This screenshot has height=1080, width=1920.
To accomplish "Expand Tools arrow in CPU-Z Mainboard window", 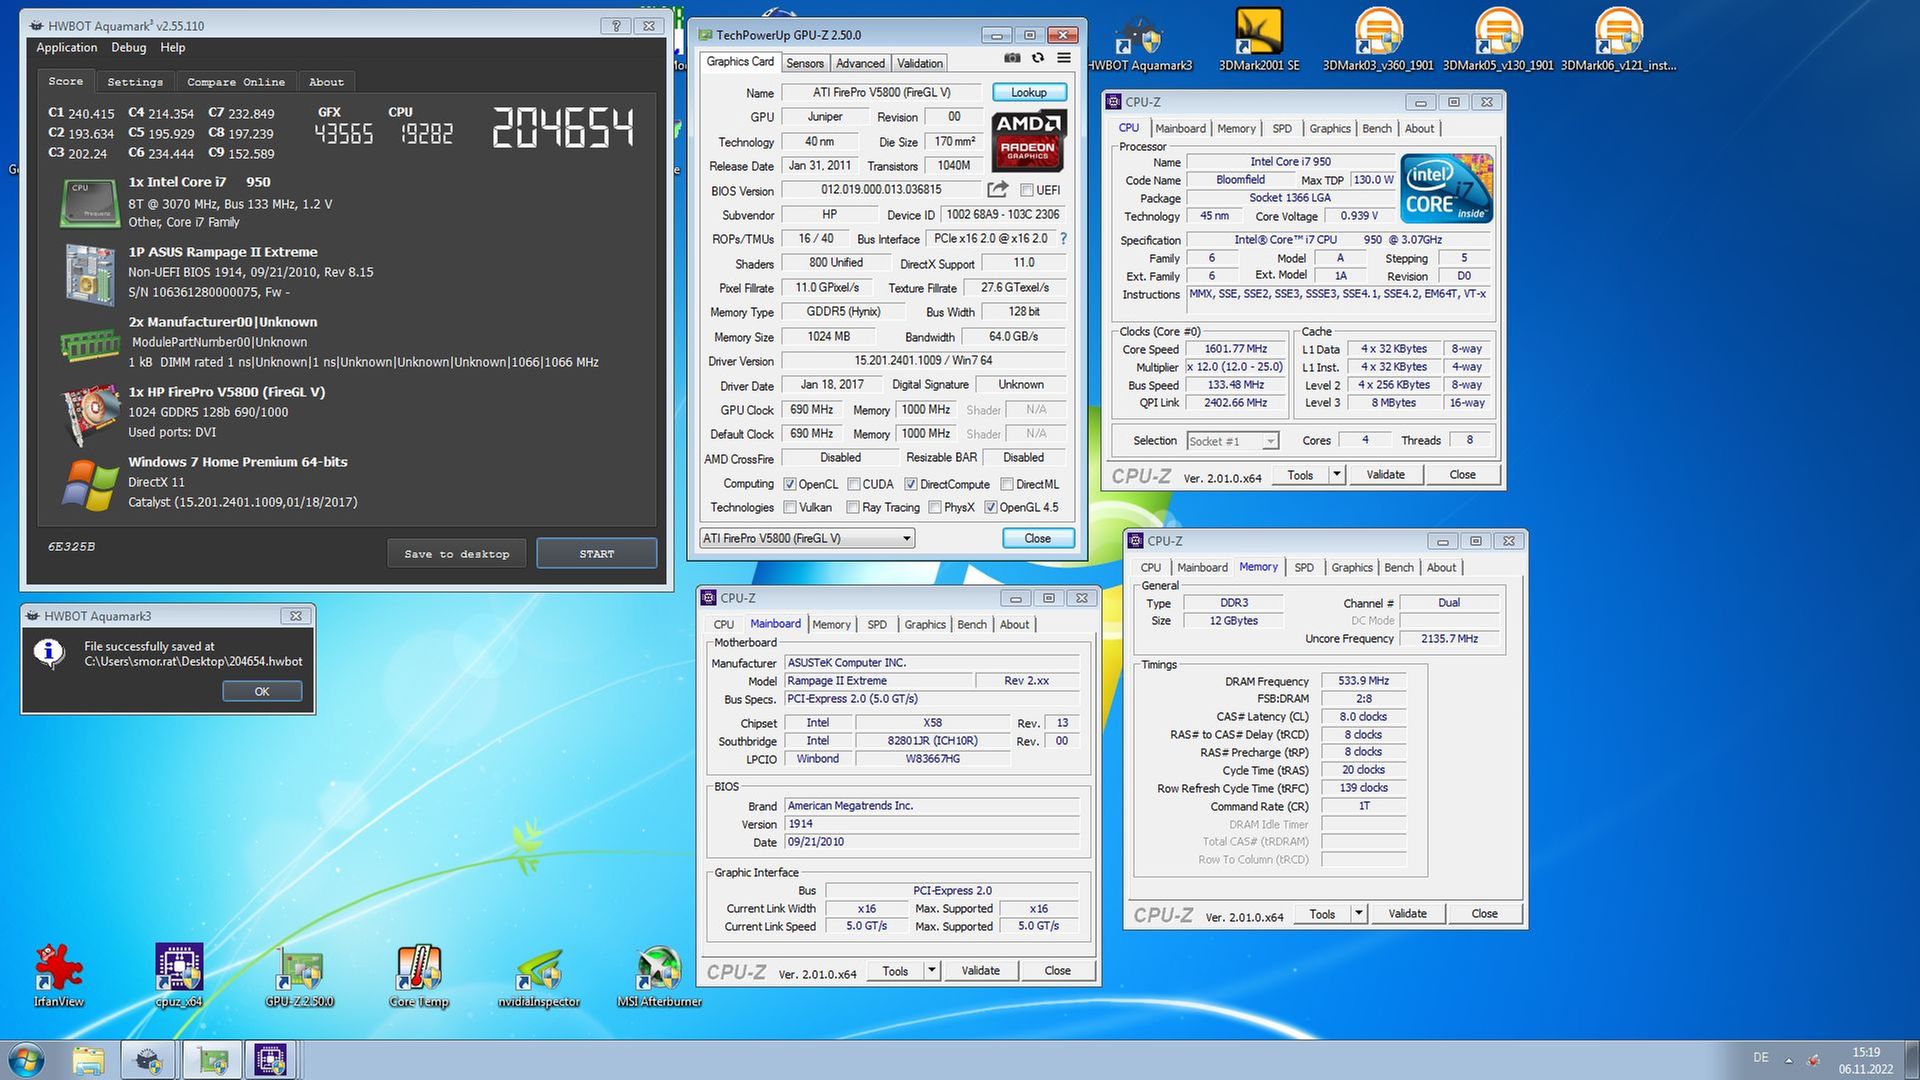I will (x=931, y=971).
